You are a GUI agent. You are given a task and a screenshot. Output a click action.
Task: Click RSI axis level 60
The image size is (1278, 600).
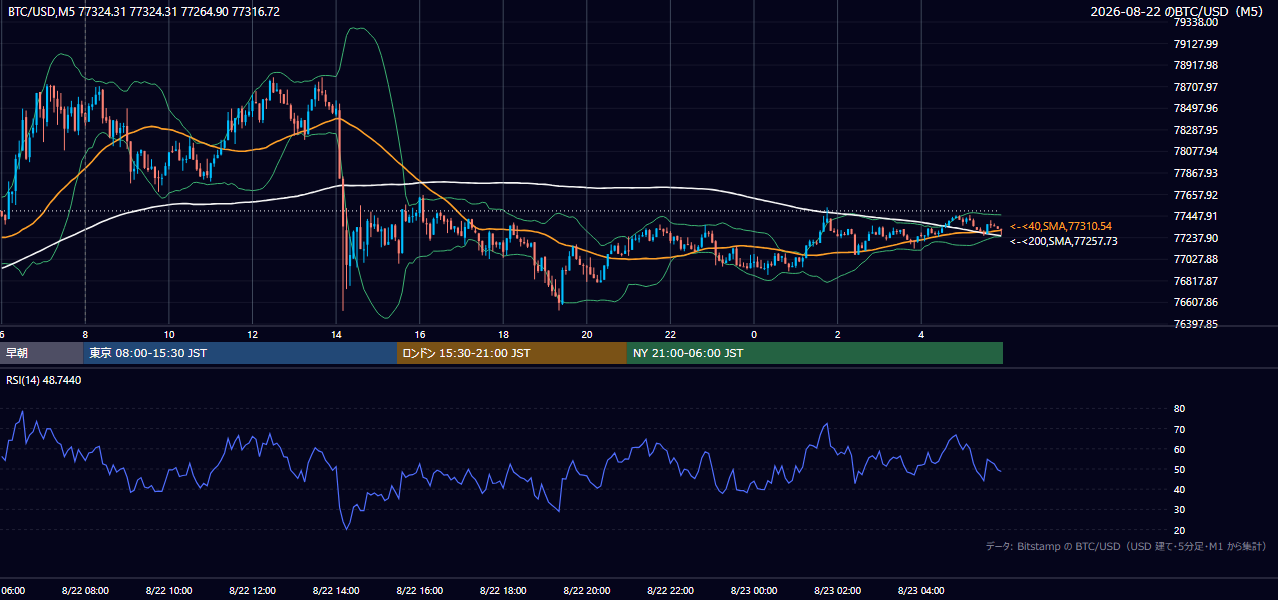point(1179,449)
